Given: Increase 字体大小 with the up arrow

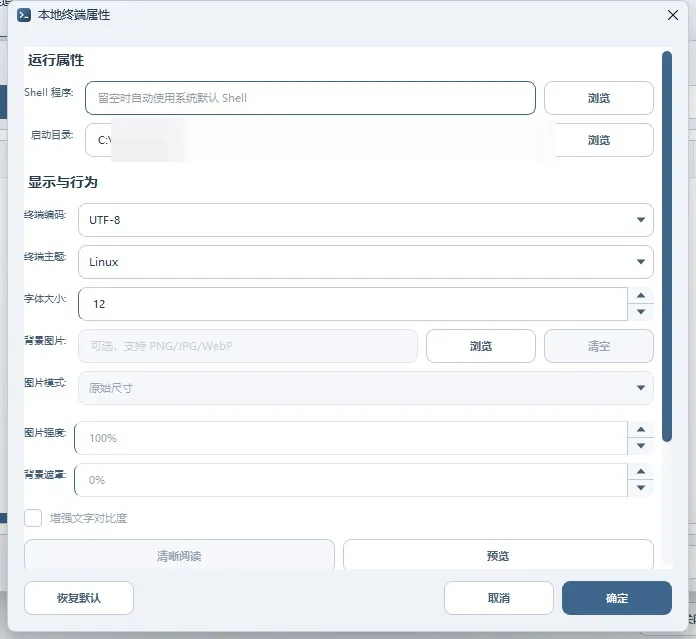Looking at the screenshot, I should click(641, 296).
